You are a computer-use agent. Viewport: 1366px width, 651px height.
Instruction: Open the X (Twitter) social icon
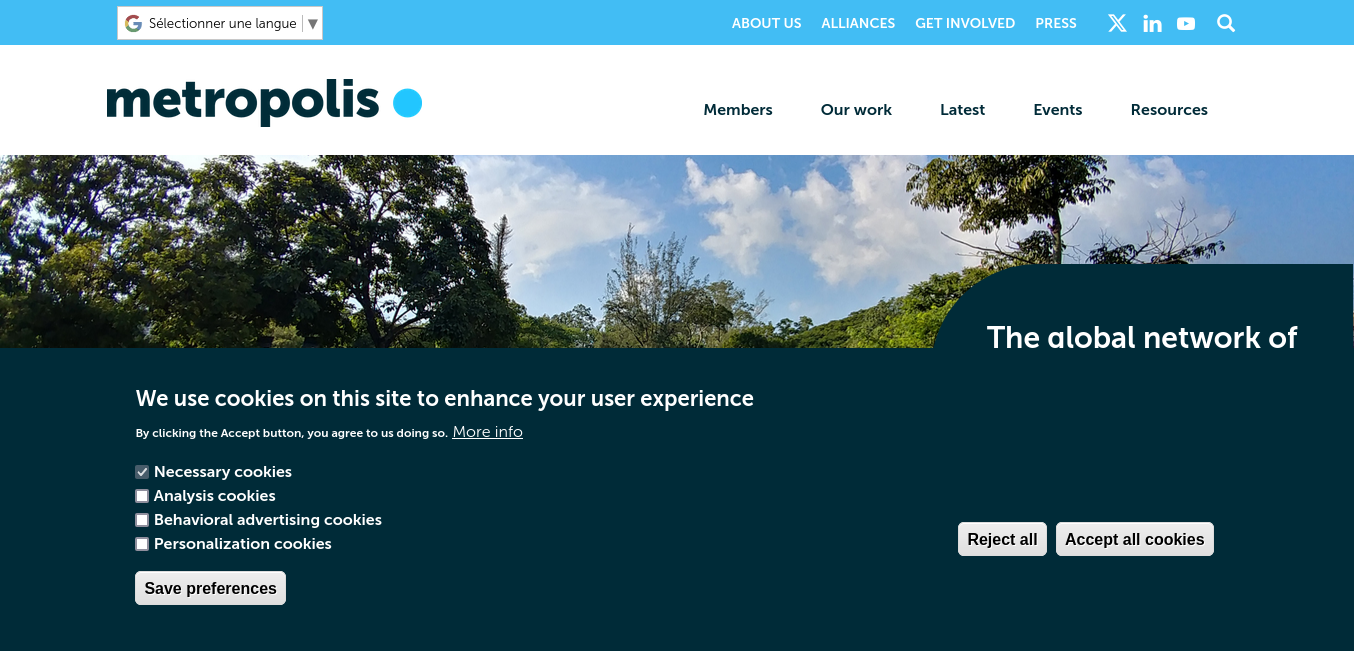point(1117,23)
